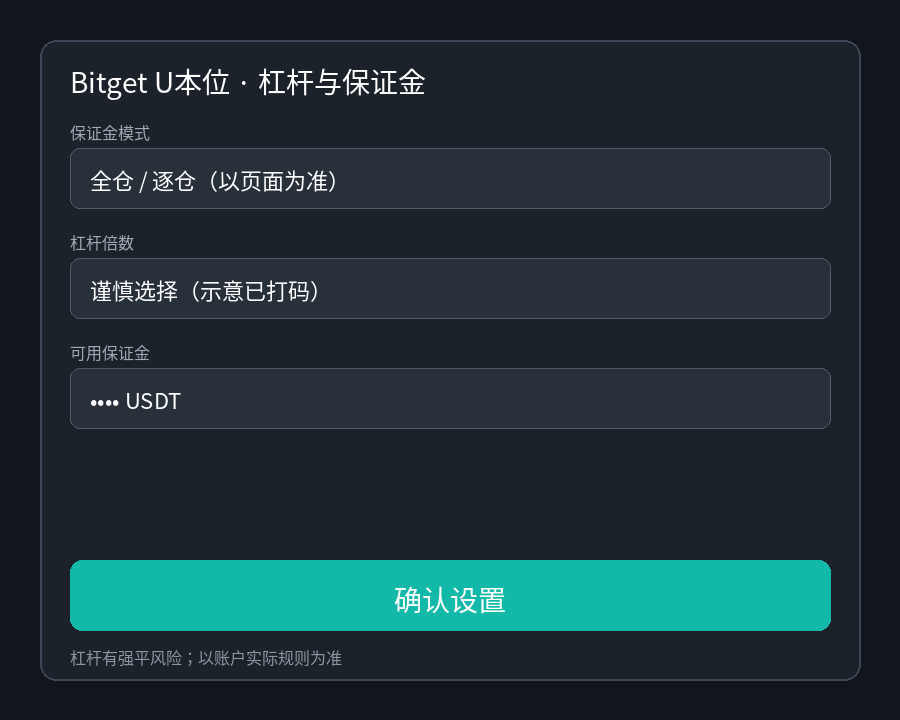Click the Bitget word in the title
The height and width of the screenshot is (720, 900).
pos(109,83)
